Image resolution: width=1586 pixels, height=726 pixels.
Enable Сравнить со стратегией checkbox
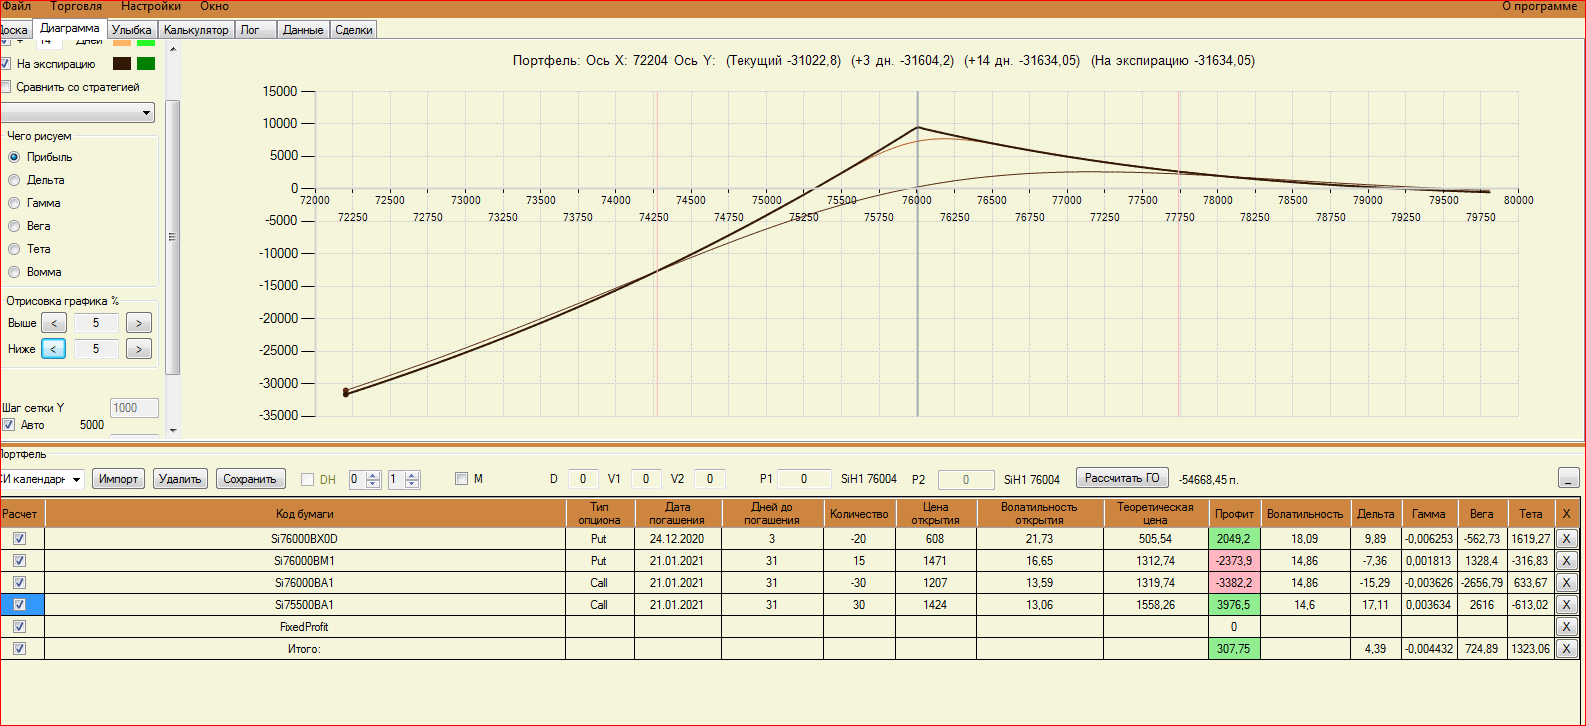(5, 87)
